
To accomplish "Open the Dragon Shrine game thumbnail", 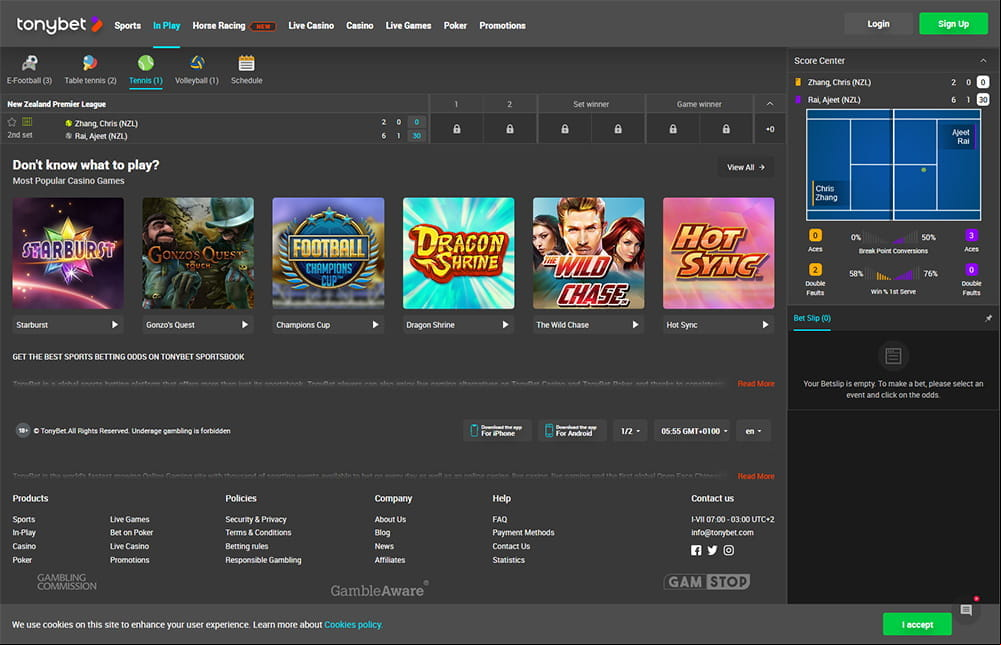I will tap(458, 253).
